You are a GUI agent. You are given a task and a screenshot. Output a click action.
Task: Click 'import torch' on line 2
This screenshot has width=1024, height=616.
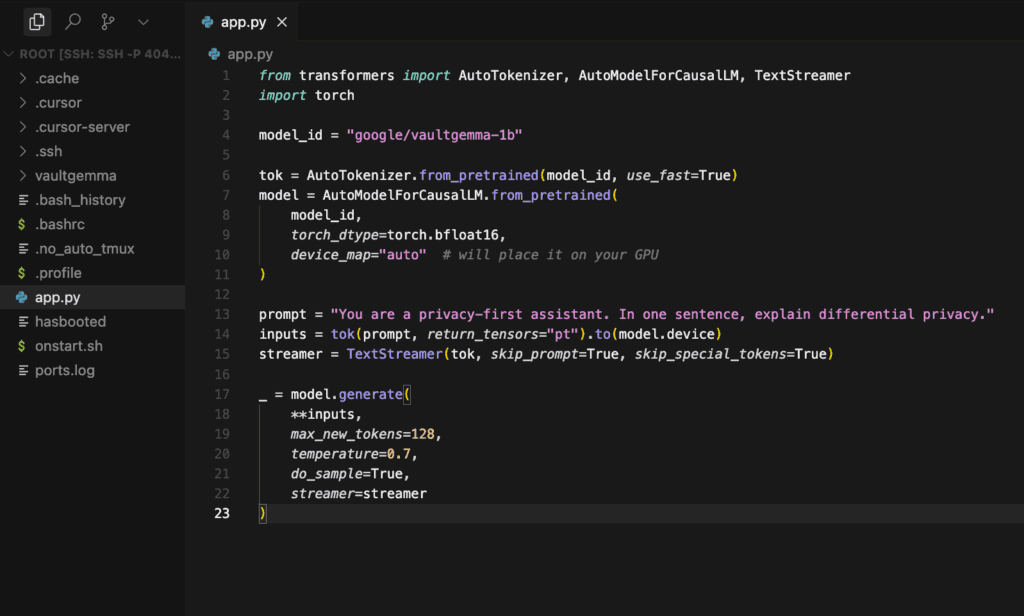(x=306, y=95)
